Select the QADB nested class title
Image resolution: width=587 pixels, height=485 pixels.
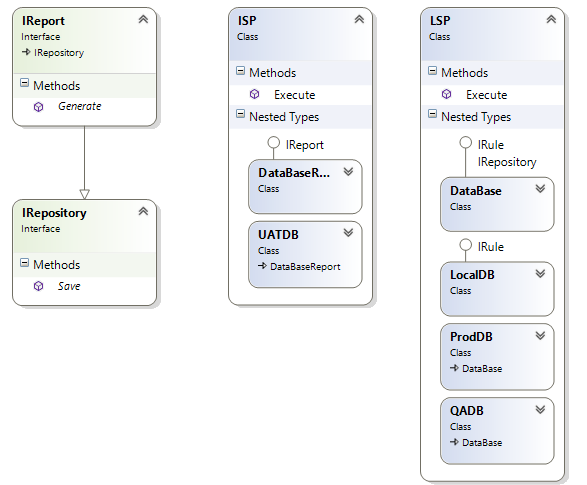[467, 411]
